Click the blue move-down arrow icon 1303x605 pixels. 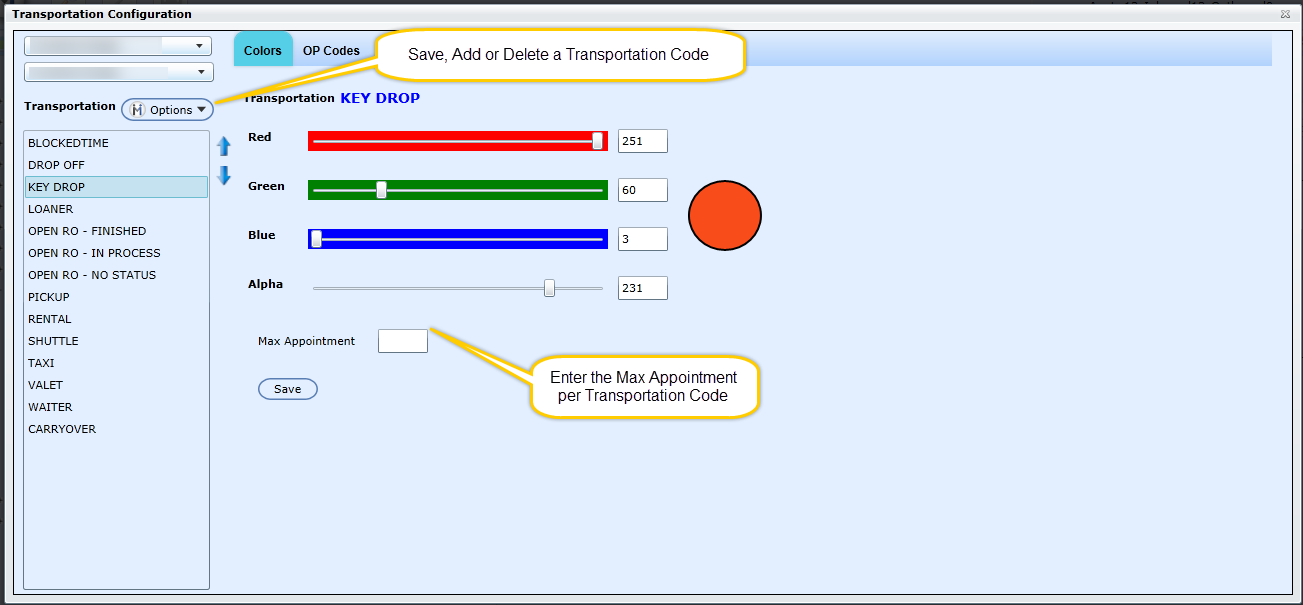(224, 176)
